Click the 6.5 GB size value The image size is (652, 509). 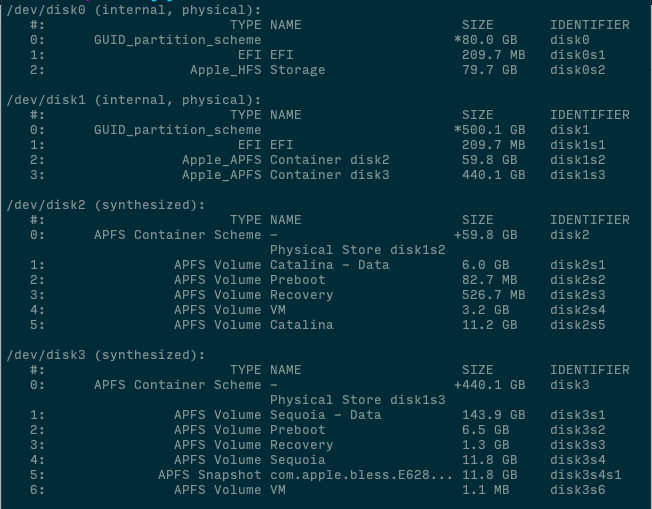coord(486,430)
